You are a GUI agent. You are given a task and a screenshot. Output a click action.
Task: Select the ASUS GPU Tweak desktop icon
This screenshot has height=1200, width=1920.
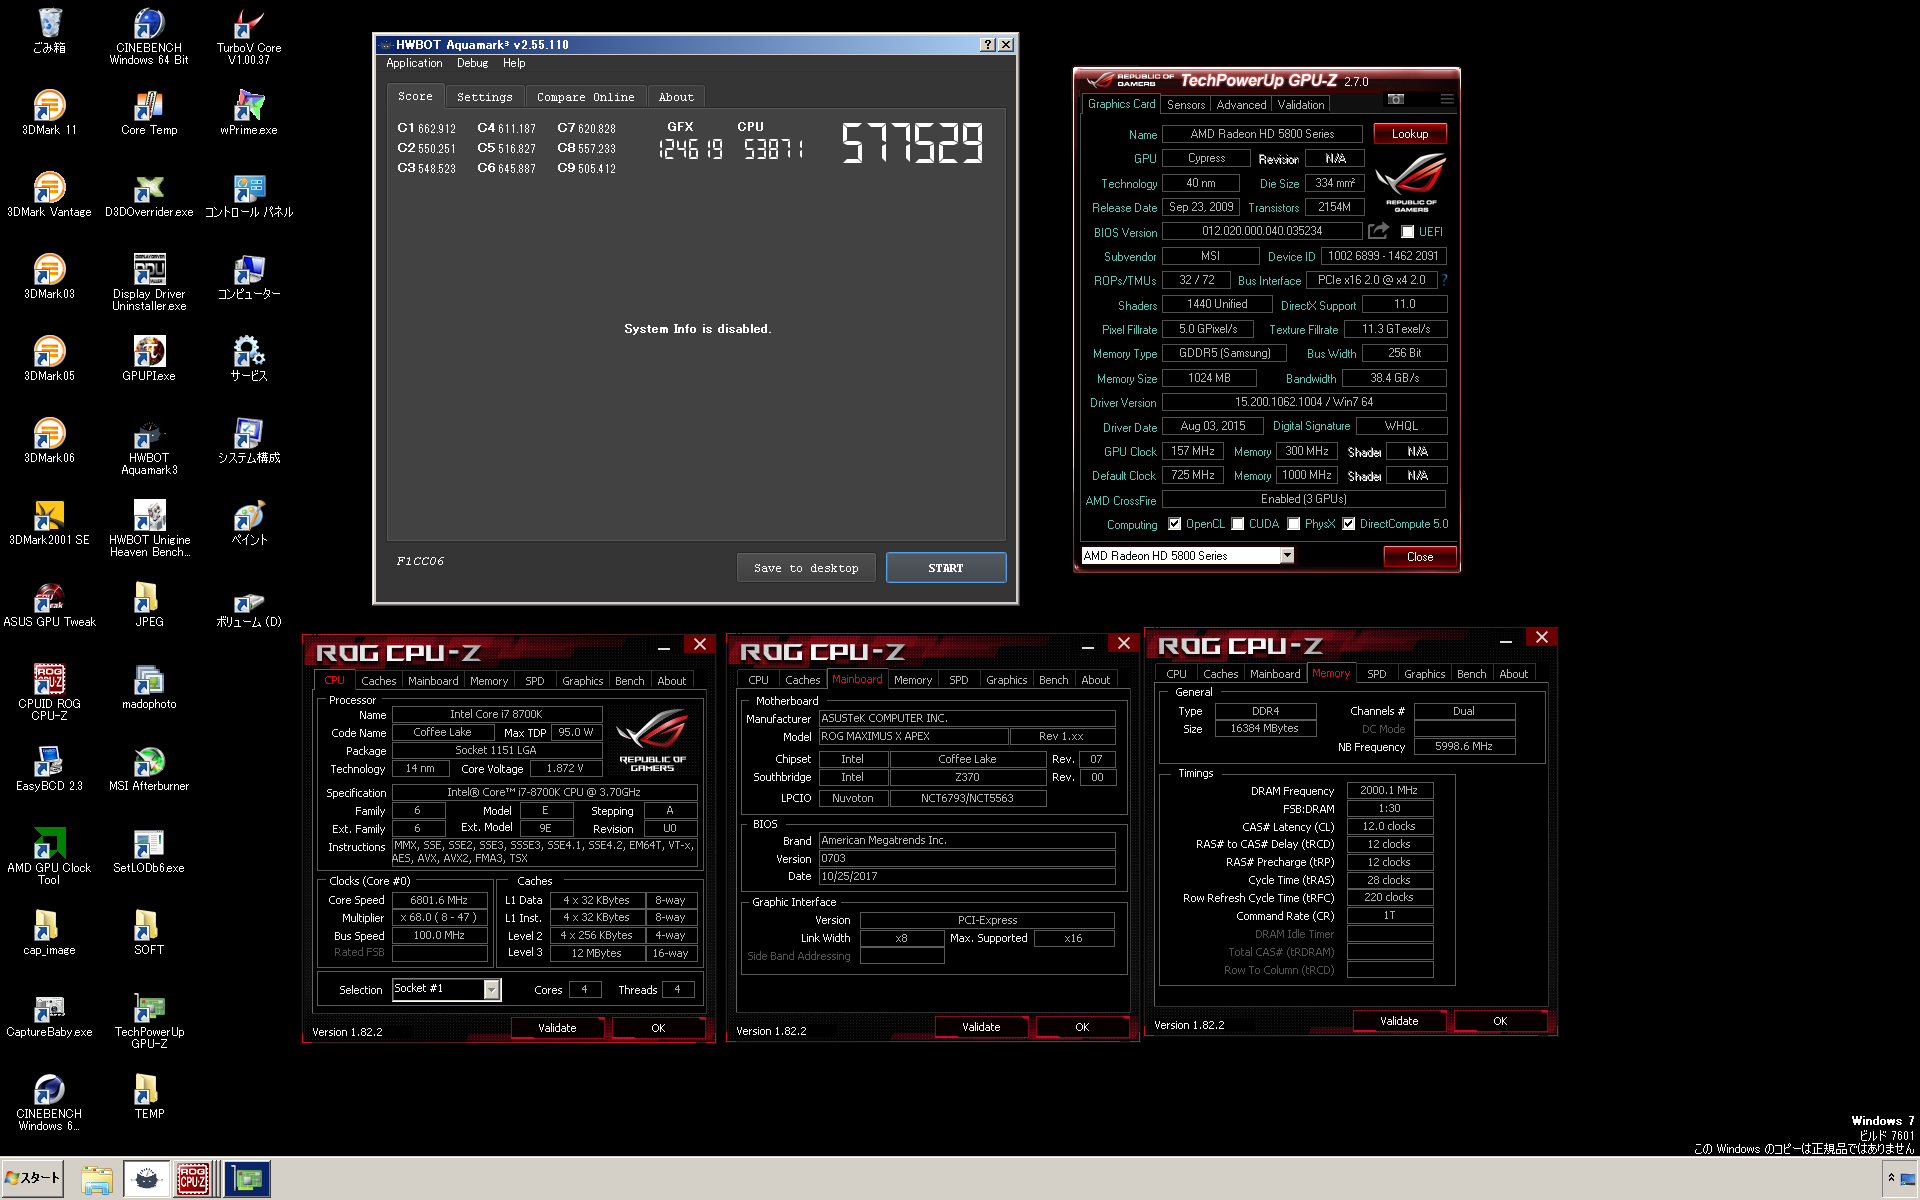coord(49,605)
